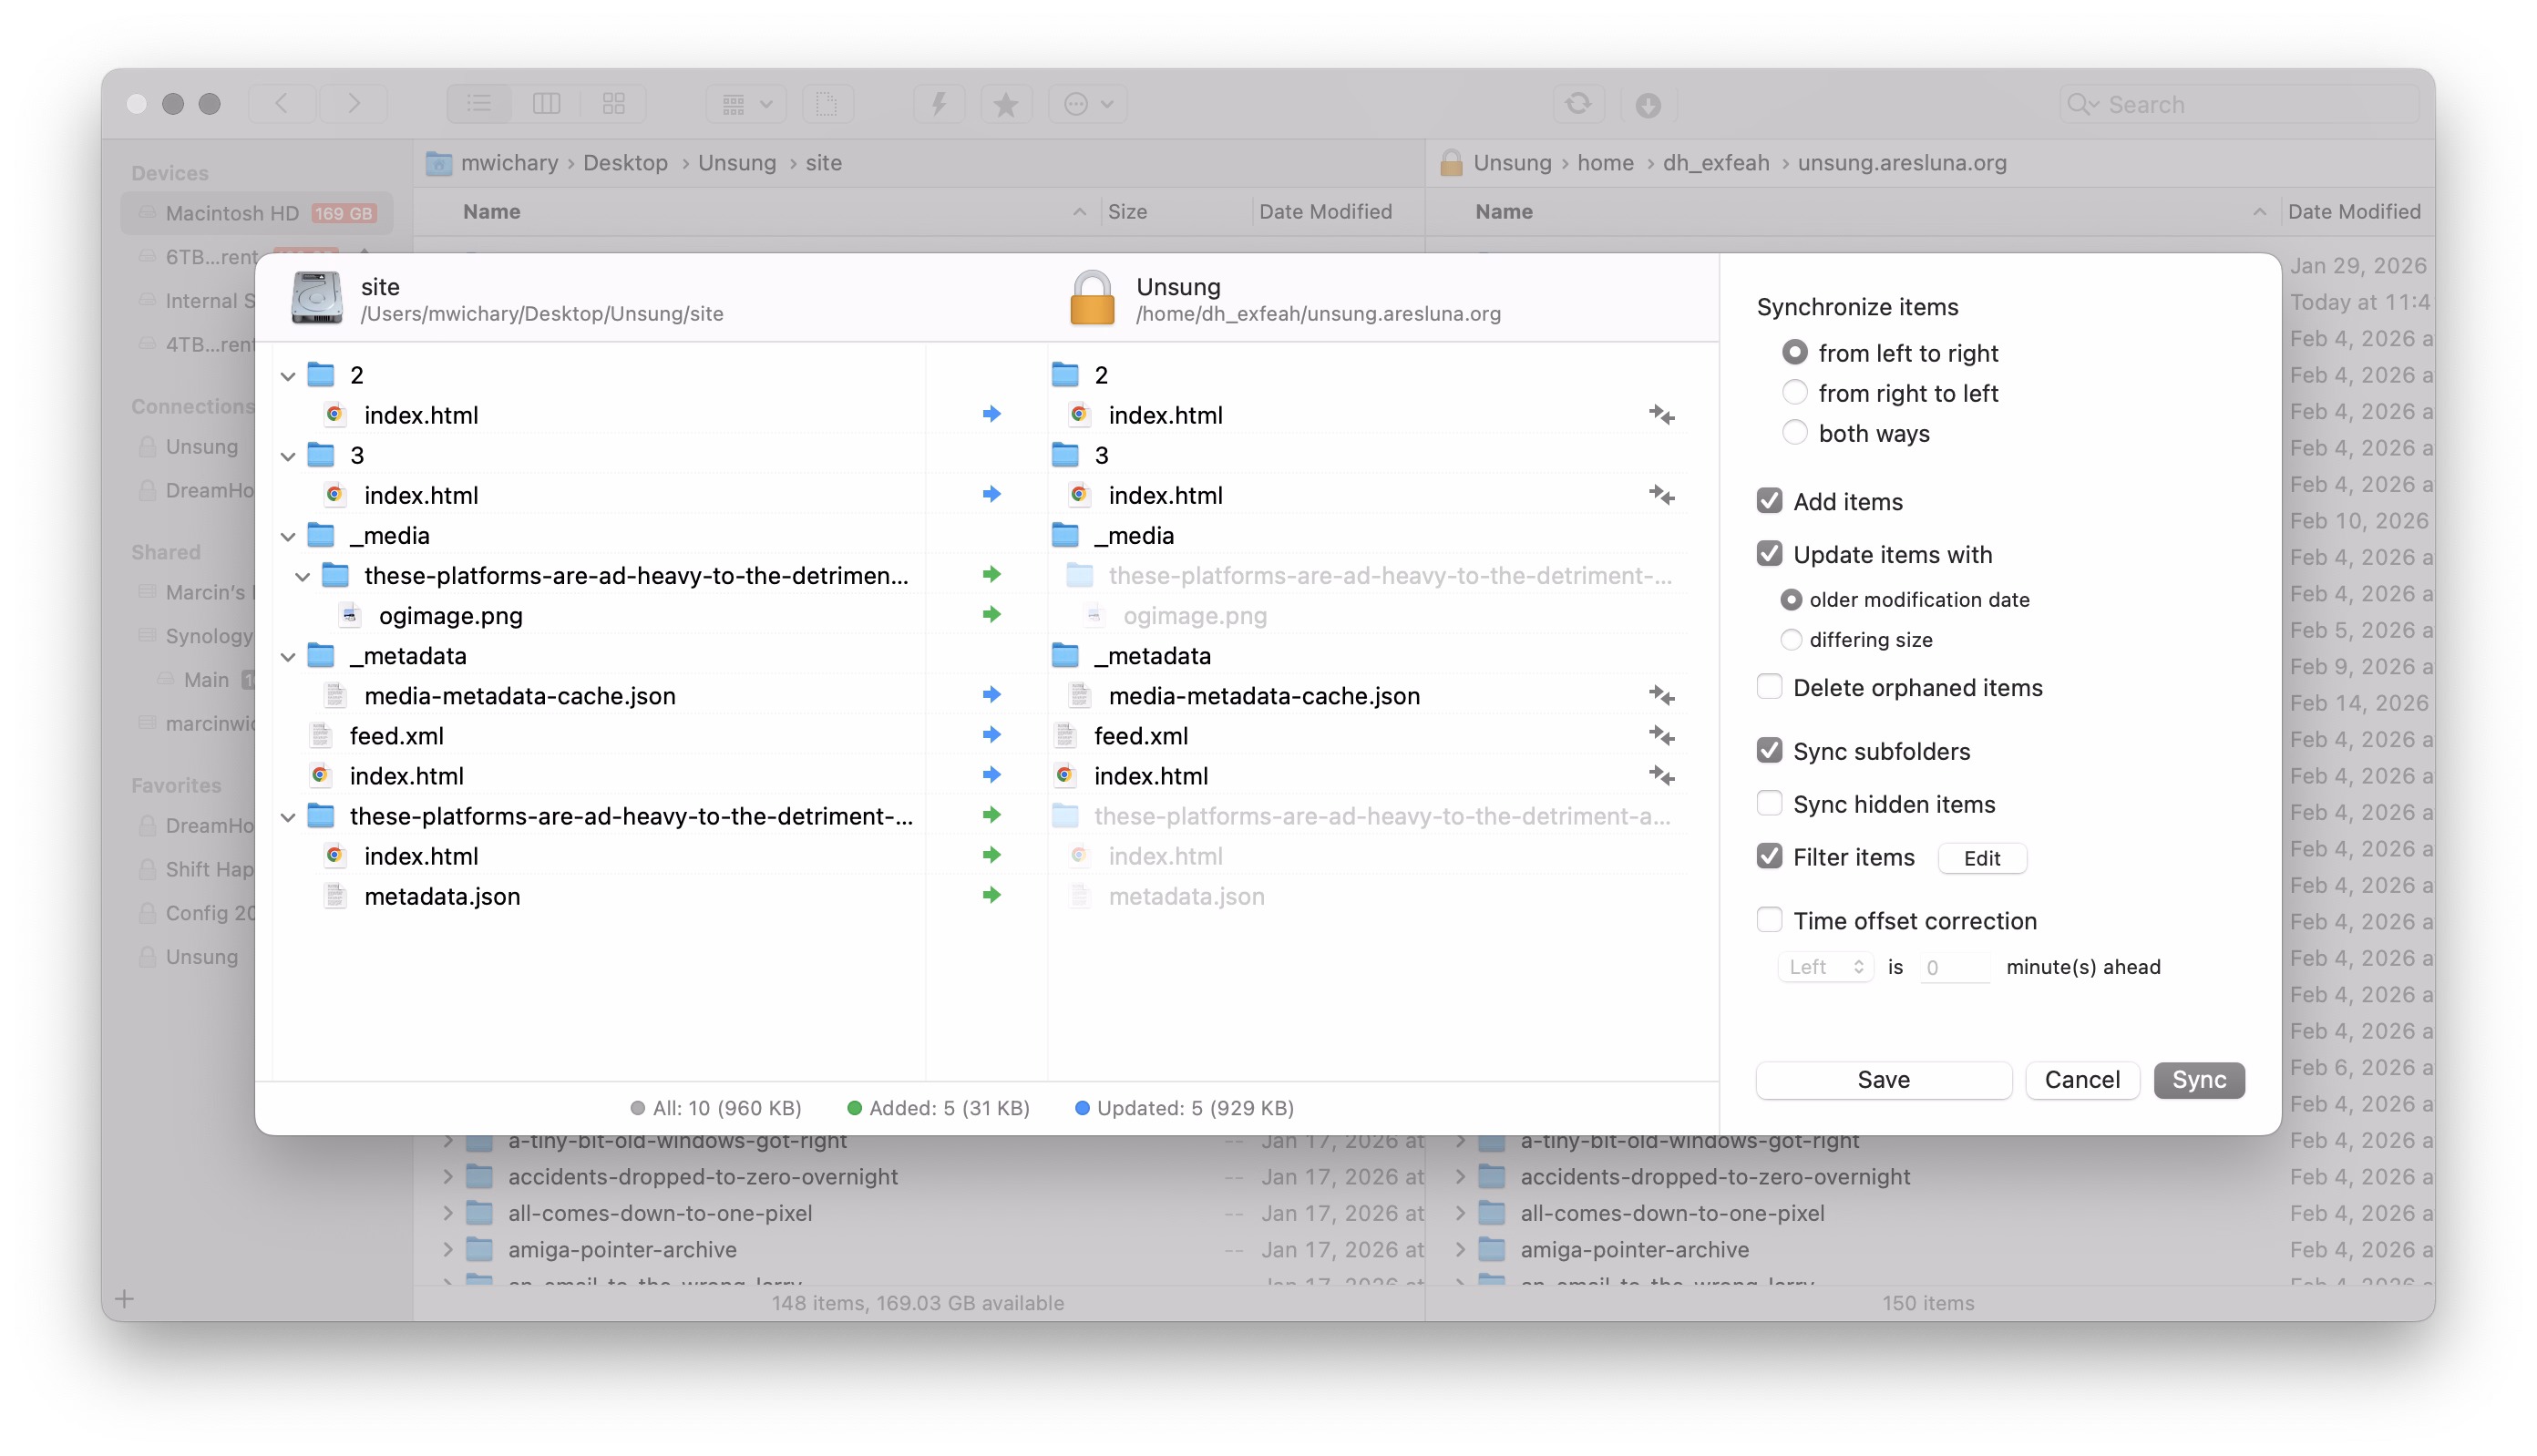This screenshot has height=1456, width=2537.
Task: Click the Desktop breadcrumb path item
Action: pyautogui.click(x=625, y=163)
